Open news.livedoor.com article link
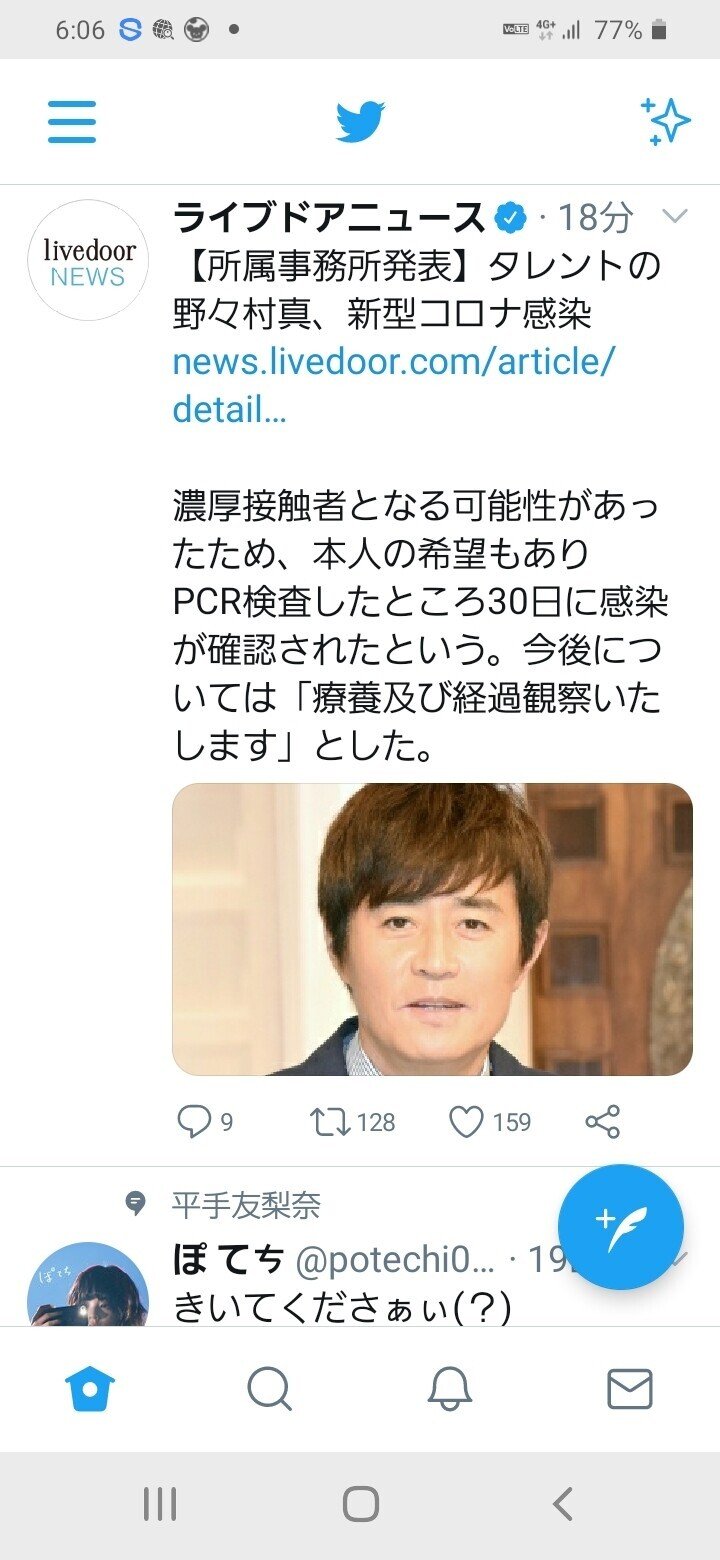The image size is (720, 1560). click(x=394, y=385)
